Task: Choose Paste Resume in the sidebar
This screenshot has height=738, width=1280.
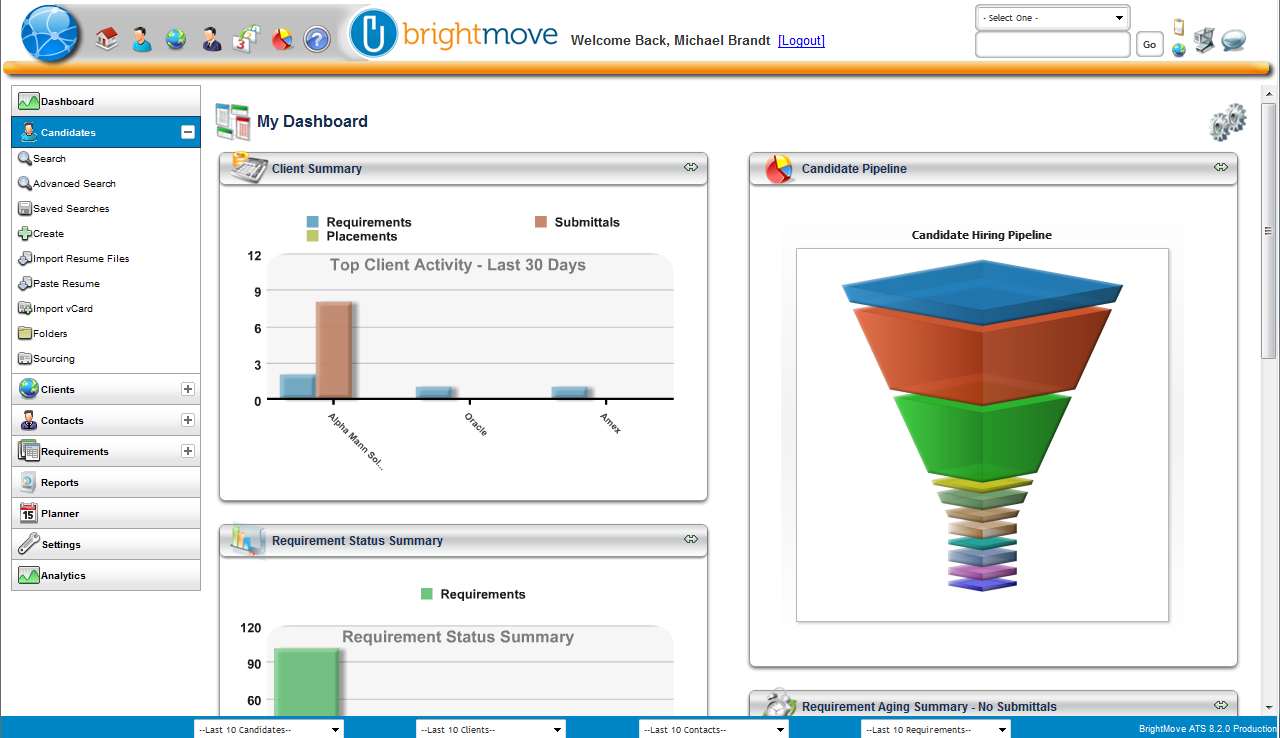Action: pyautogui.click(x=66, y=284)
